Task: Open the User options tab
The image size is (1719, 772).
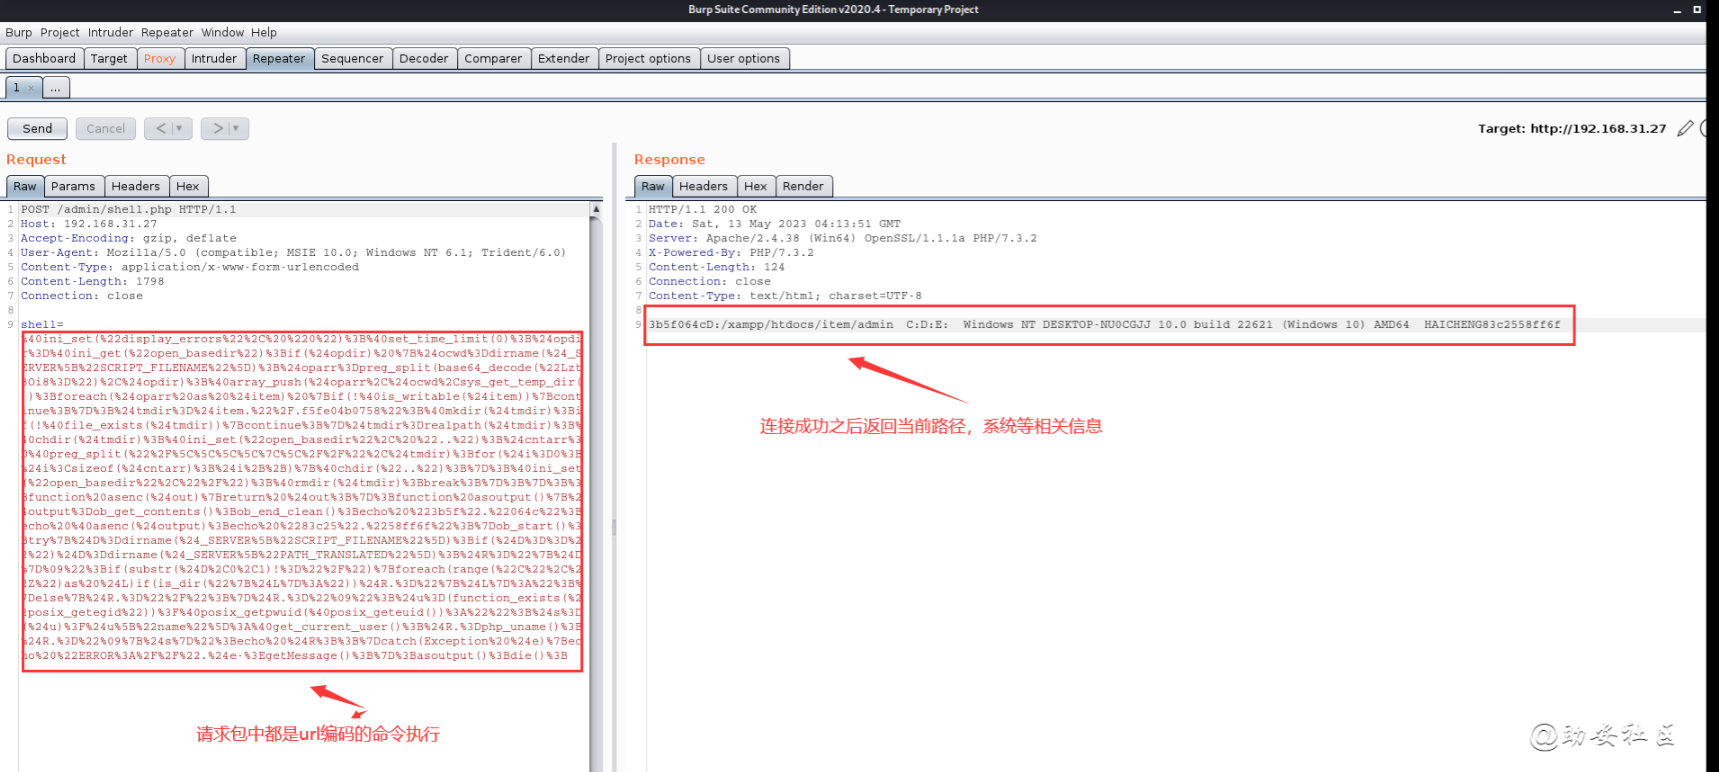Action: (x=744, y=58)
